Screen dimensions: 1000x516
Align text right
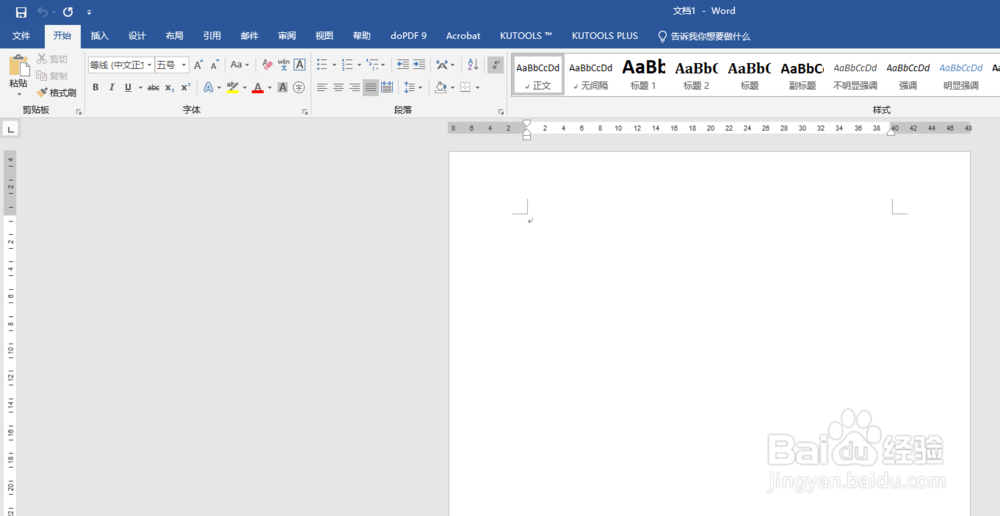(355, 87)
